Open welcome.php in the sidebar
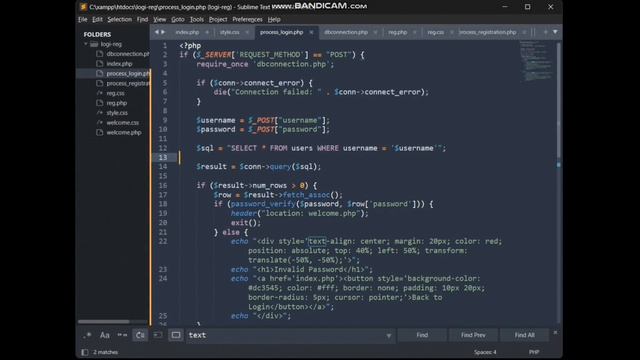 tap(124, 132)
